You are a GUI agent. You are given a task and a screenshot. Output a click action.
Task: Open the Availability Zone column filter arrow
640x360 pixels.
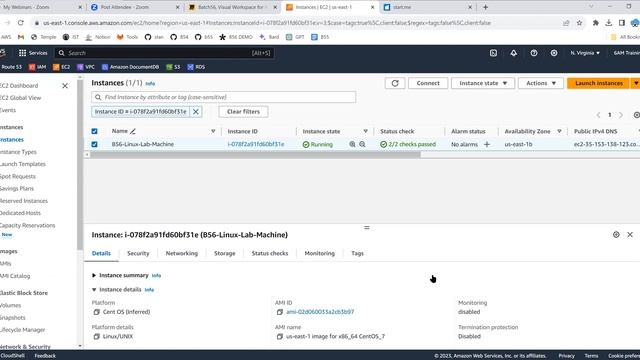[560, 131]
